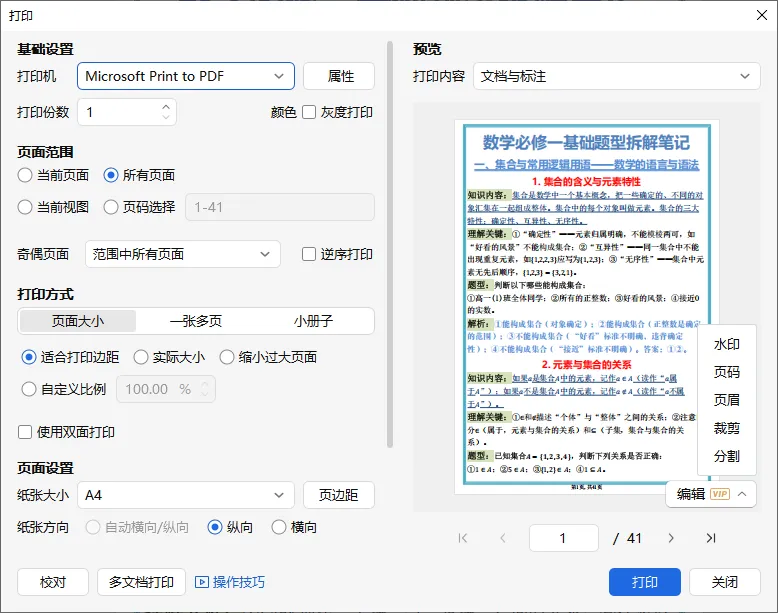Open the 打印内容 dropdown
The image size is (778, 613).
coord(616,76)
